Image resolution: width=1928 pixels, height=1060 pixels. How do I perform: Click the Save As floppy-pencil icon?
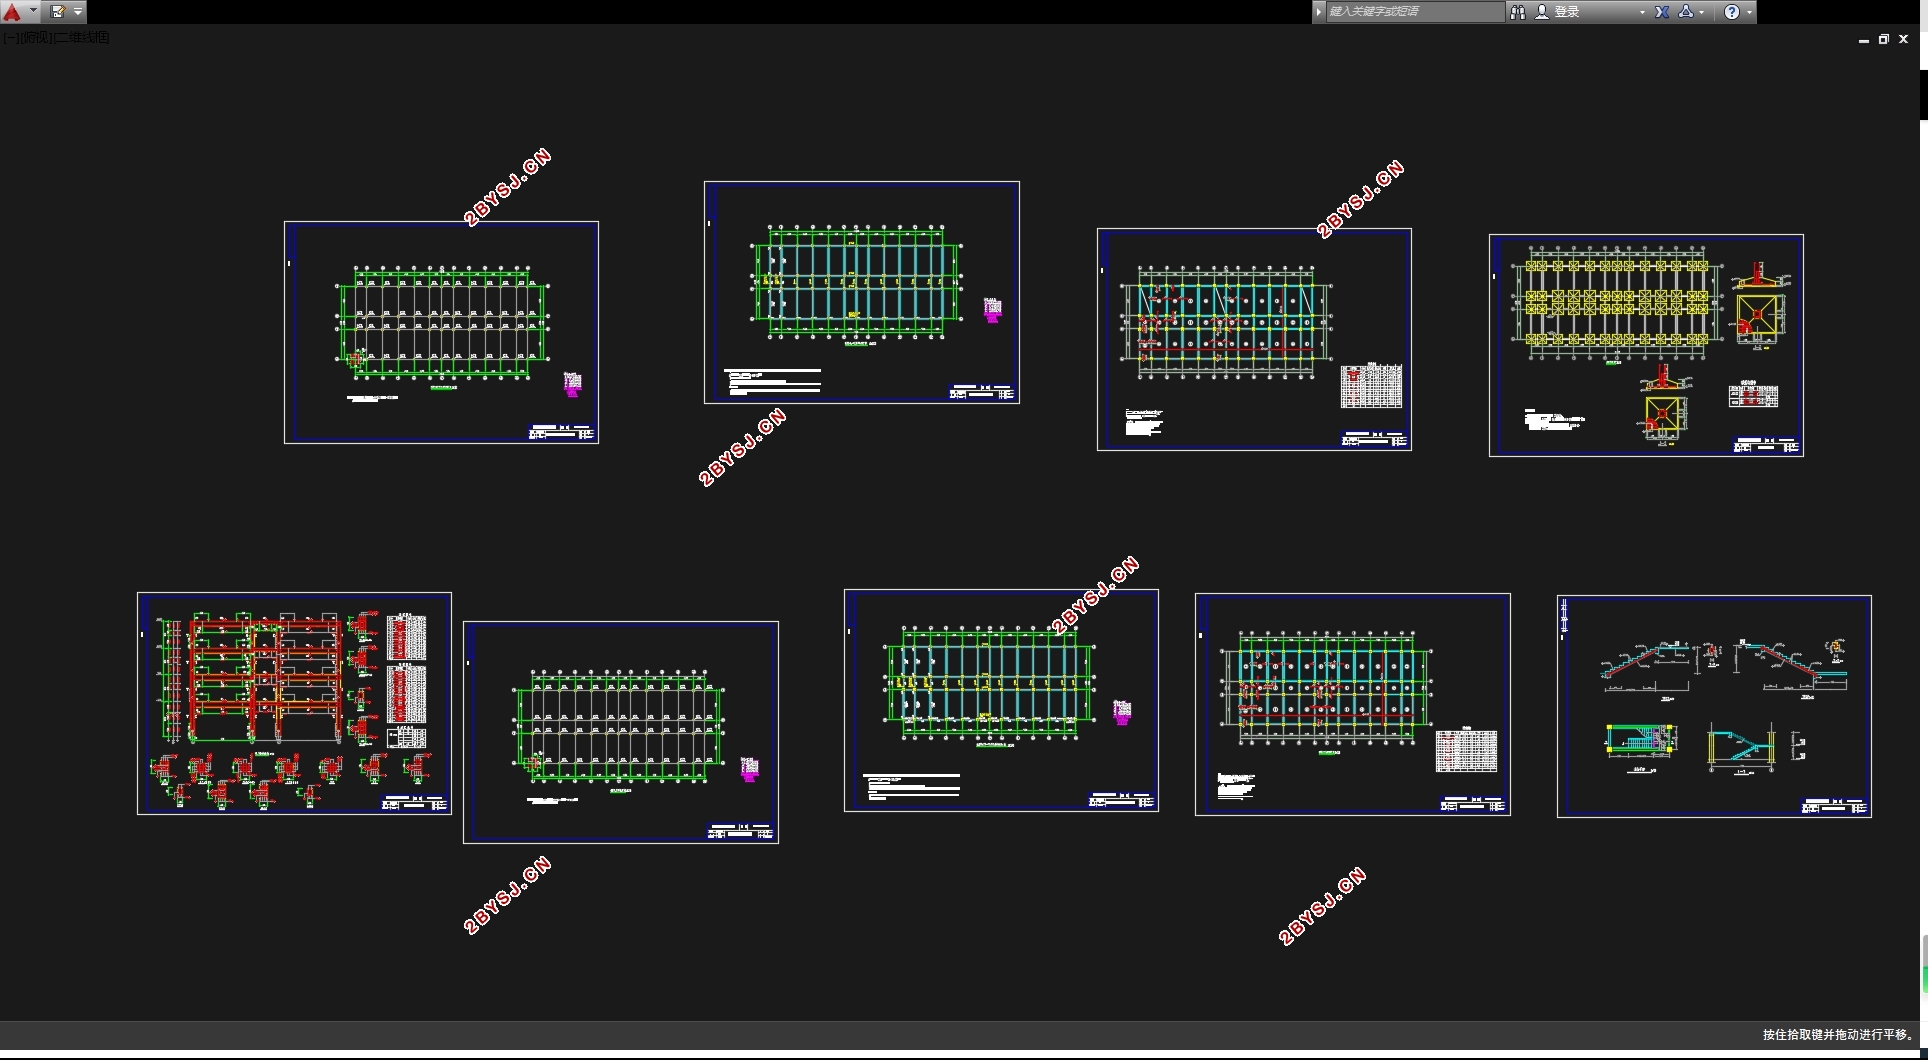pos(58,12)
